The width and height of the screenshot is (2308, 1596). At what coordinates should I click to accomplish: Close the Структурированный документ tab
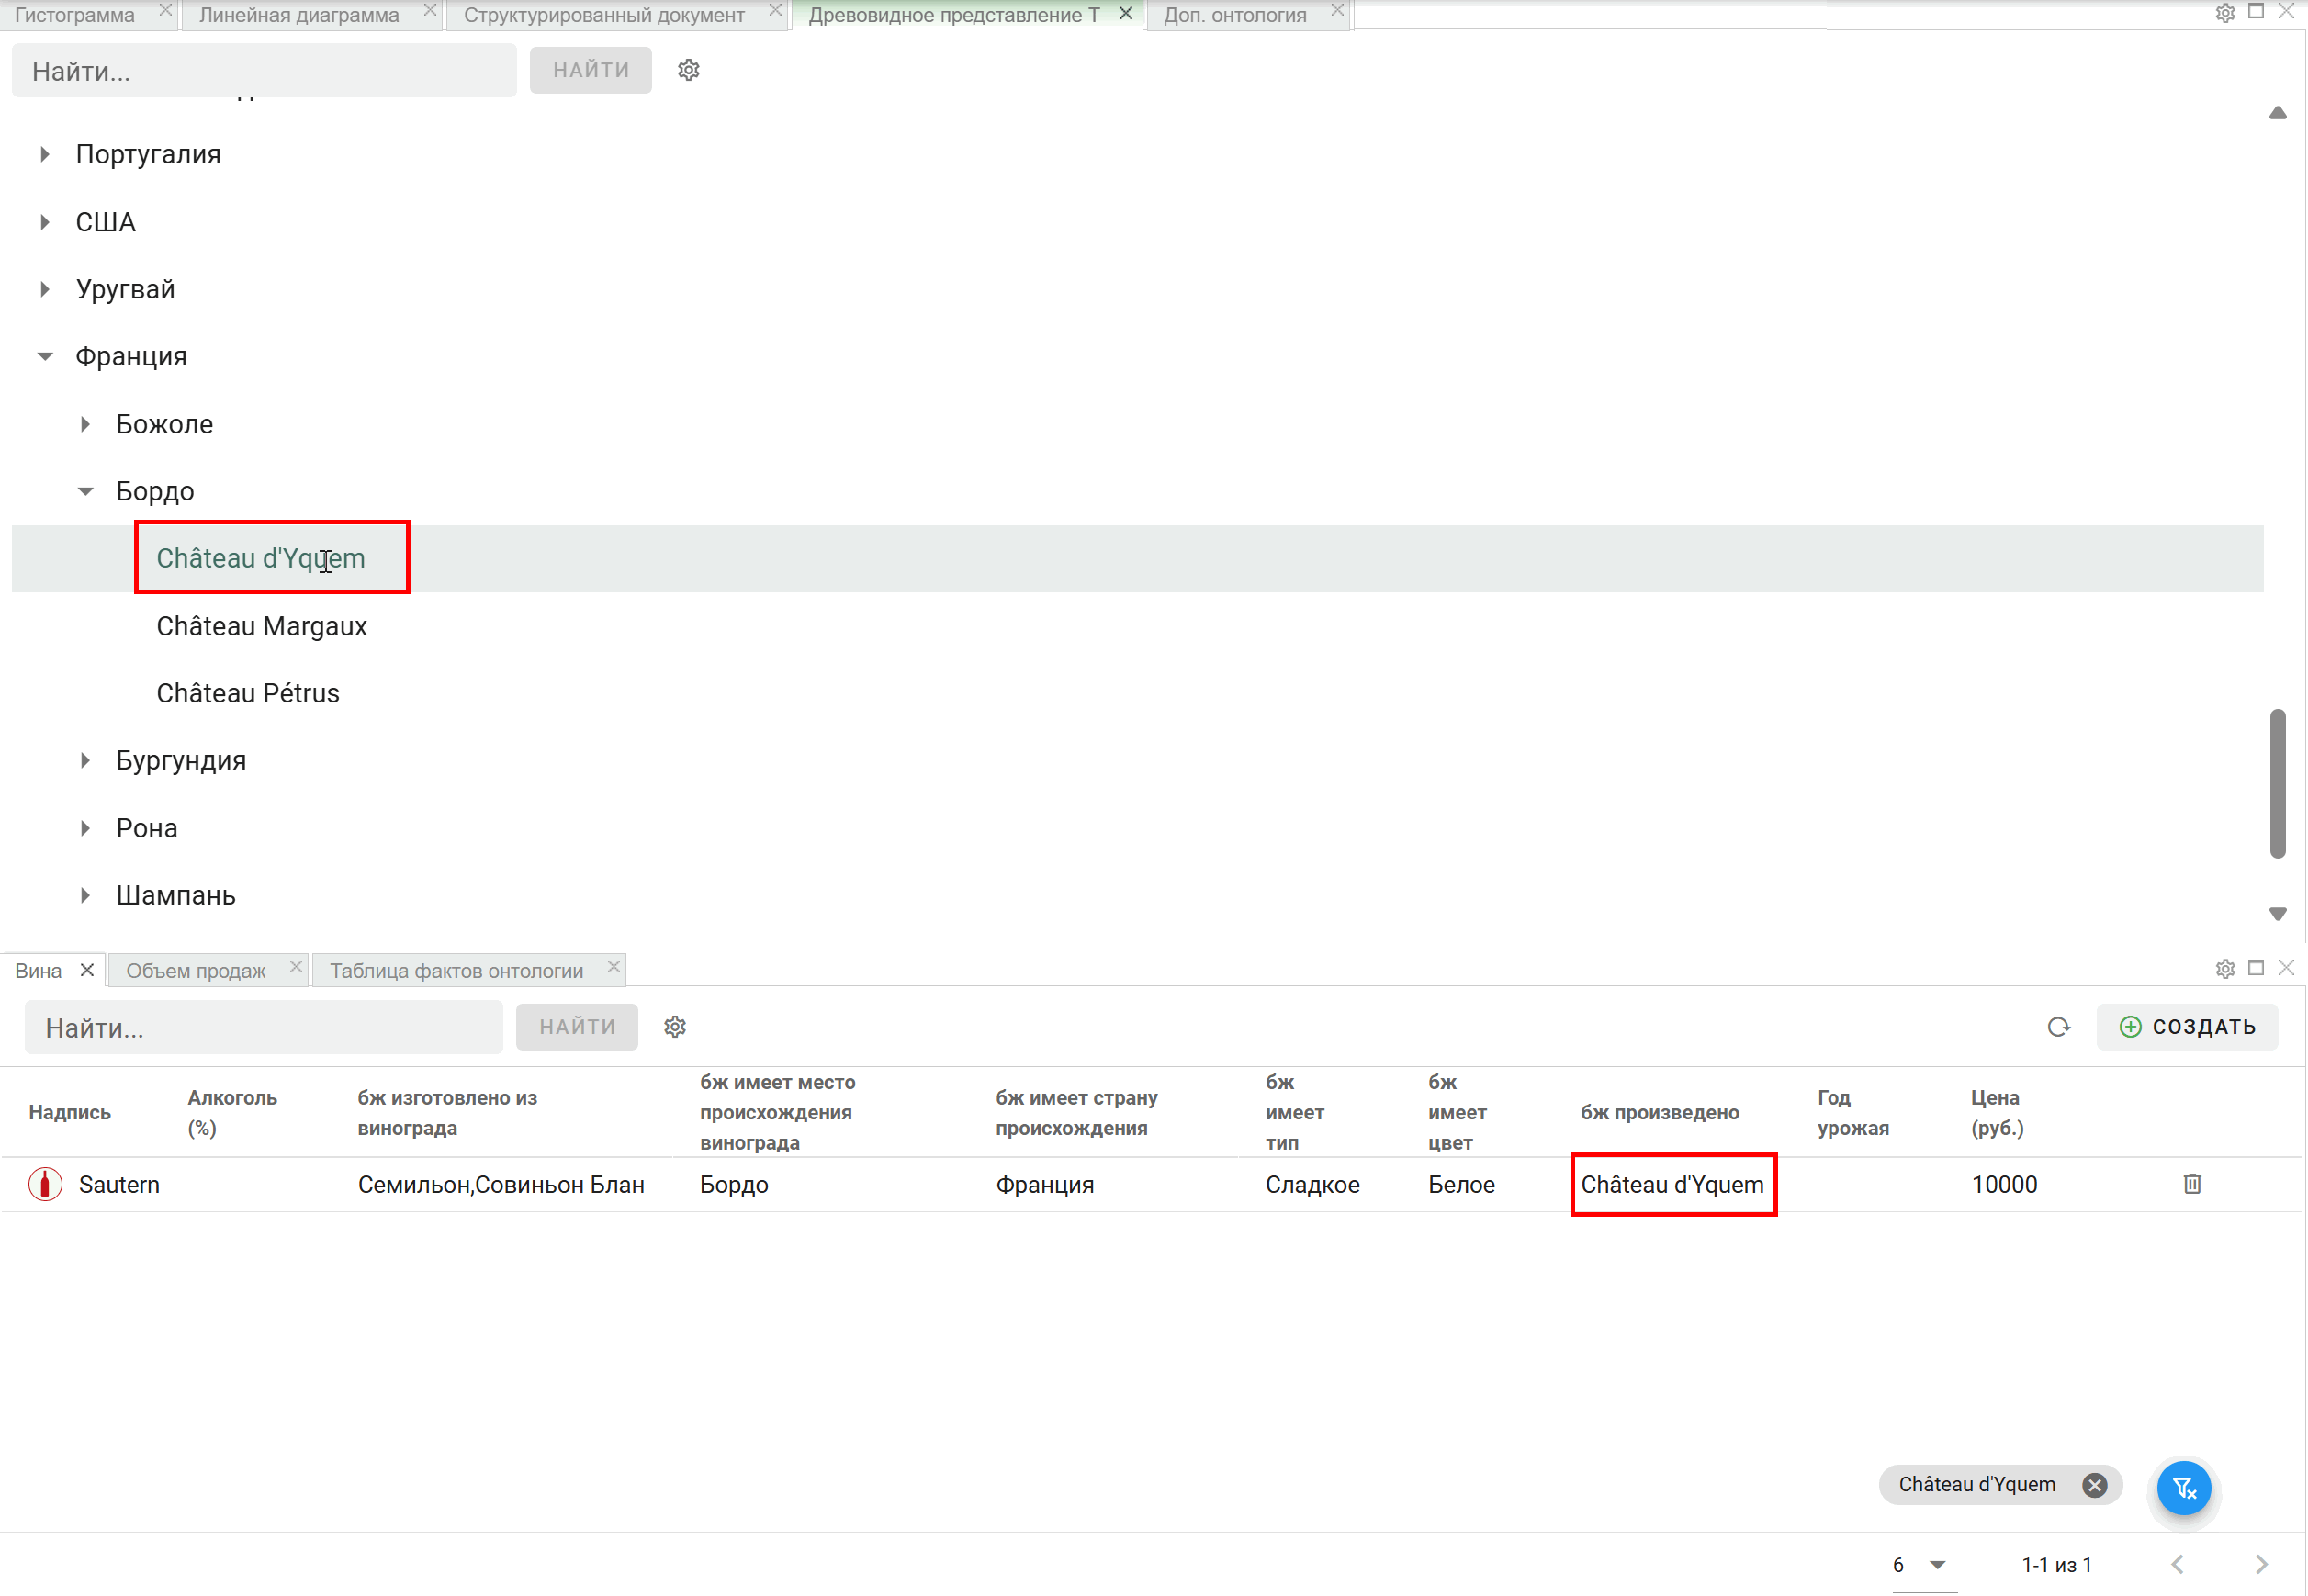775,10
